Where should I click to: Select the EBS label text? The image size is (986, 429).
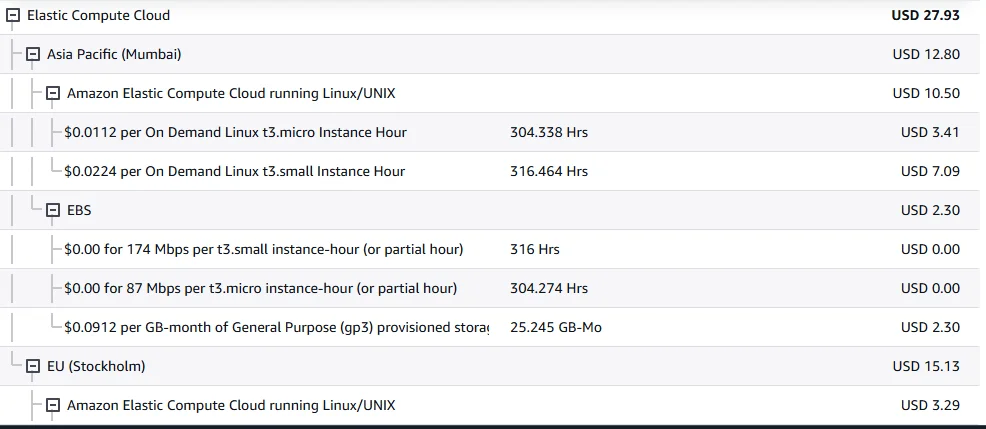79,210
